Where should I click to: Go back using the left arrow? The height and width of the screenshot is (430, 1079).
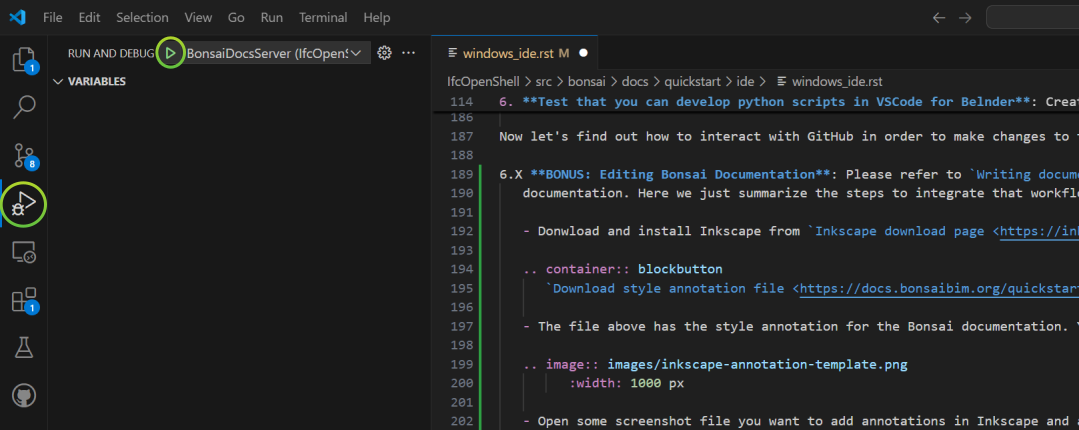coord(939,18)
